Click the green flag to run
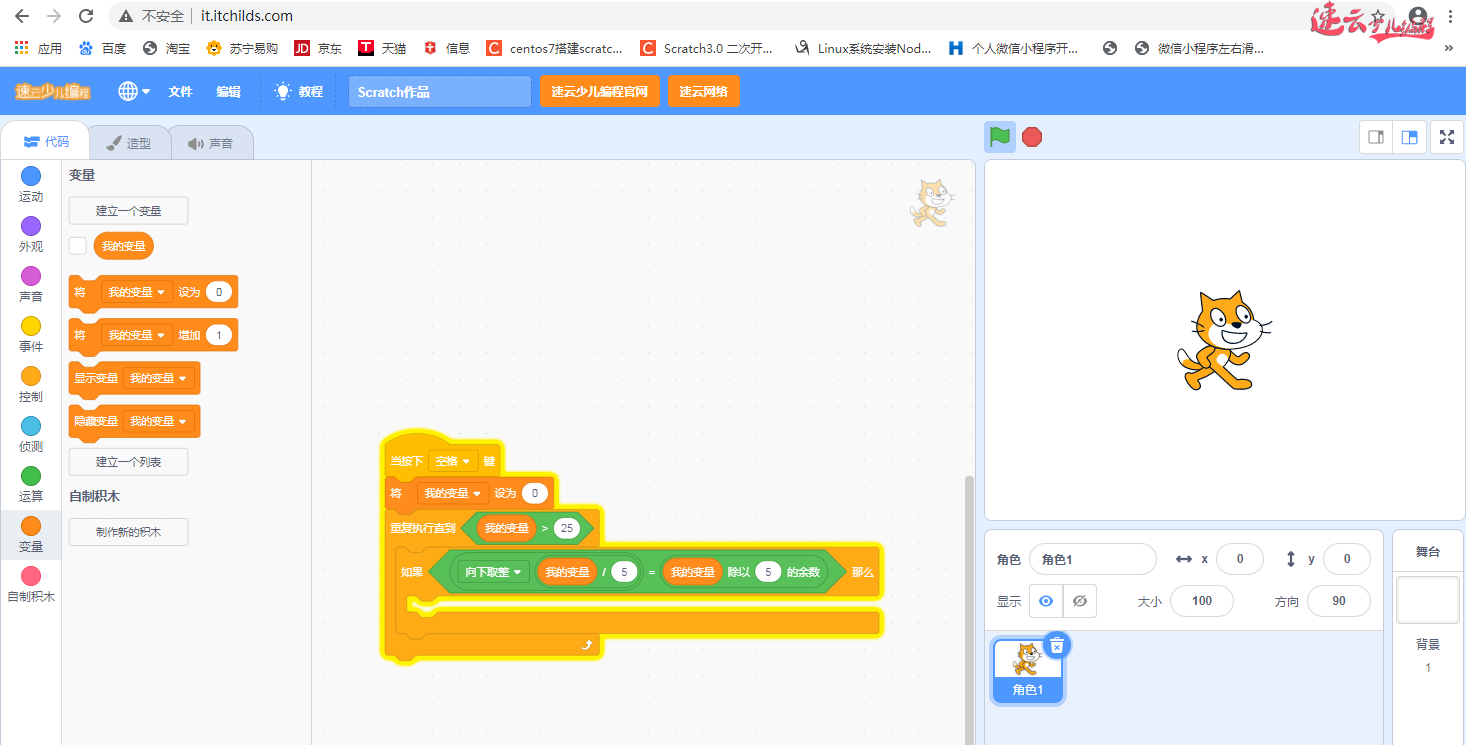This screenshot has width=1466, height=745. point(999,137)
